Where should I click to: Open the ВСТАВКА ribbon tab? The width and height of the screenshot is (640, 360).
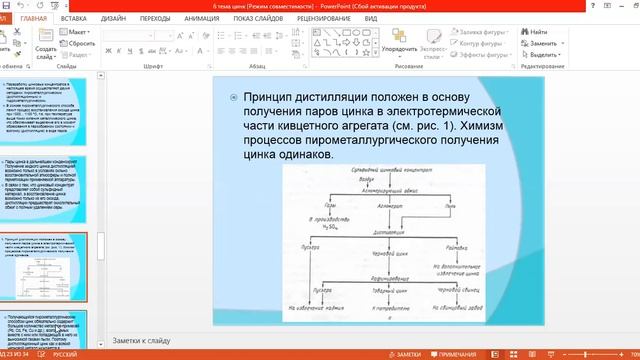tap(73, 18)
